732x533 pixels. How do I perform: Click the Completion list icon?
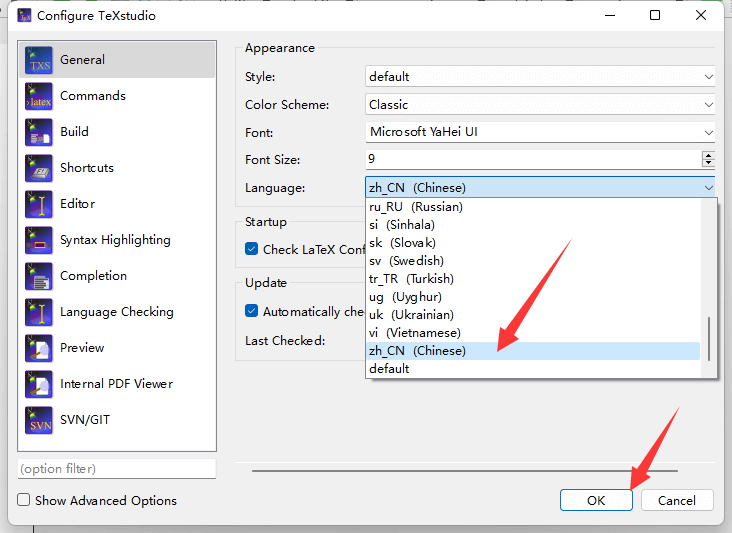[x=39, y=276]
